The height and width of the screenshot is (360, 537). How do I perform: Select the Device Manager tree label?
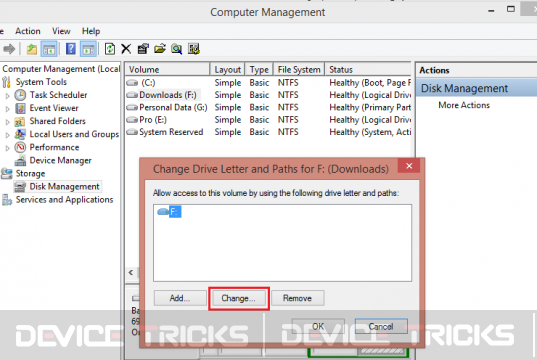[61, 160]
